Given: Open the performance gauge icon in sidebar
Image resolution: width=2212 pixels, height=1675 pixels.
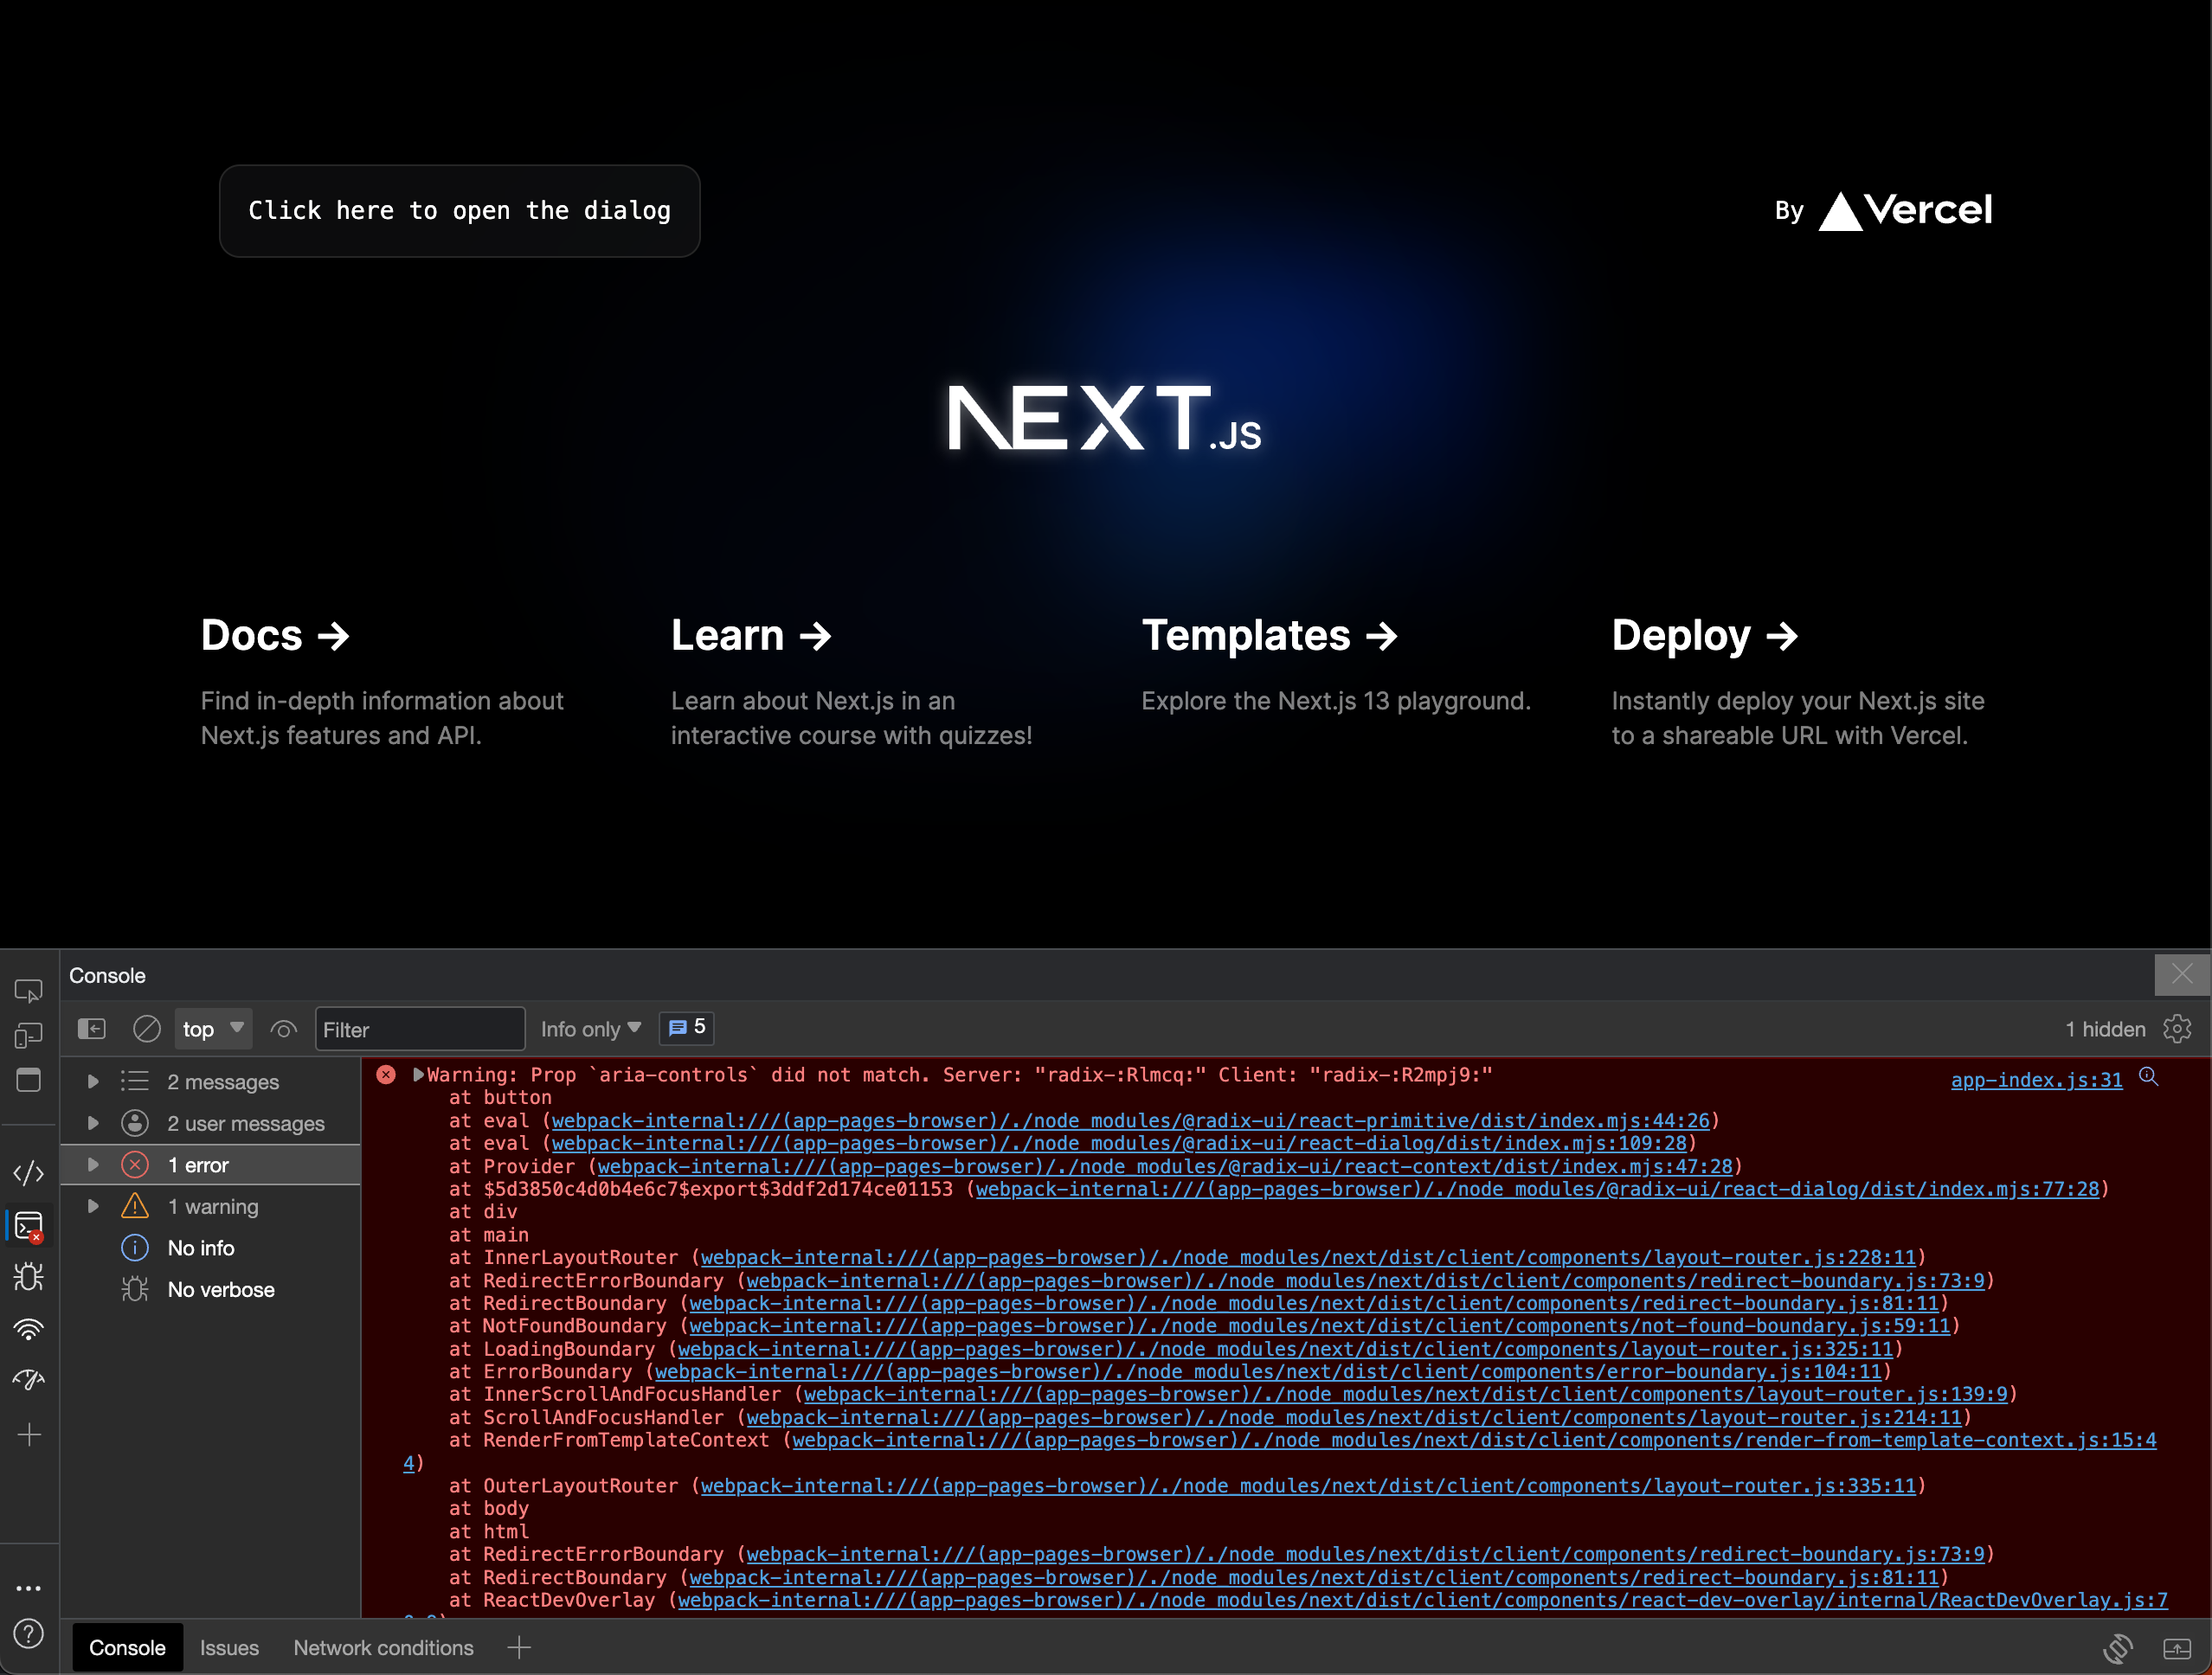Looking at the screenshot, I should pyautogui.click(x=29, y=1380).
